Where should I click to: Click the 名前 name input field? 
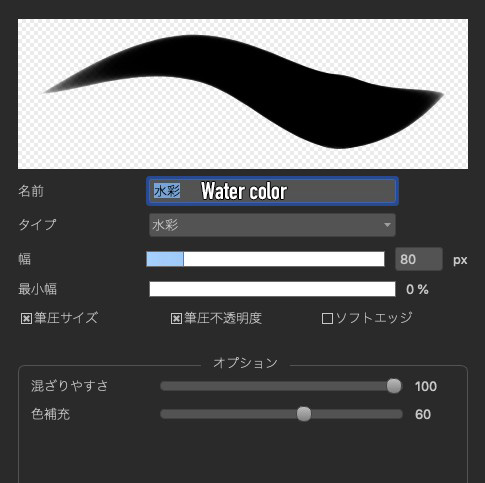pos(272,191)
